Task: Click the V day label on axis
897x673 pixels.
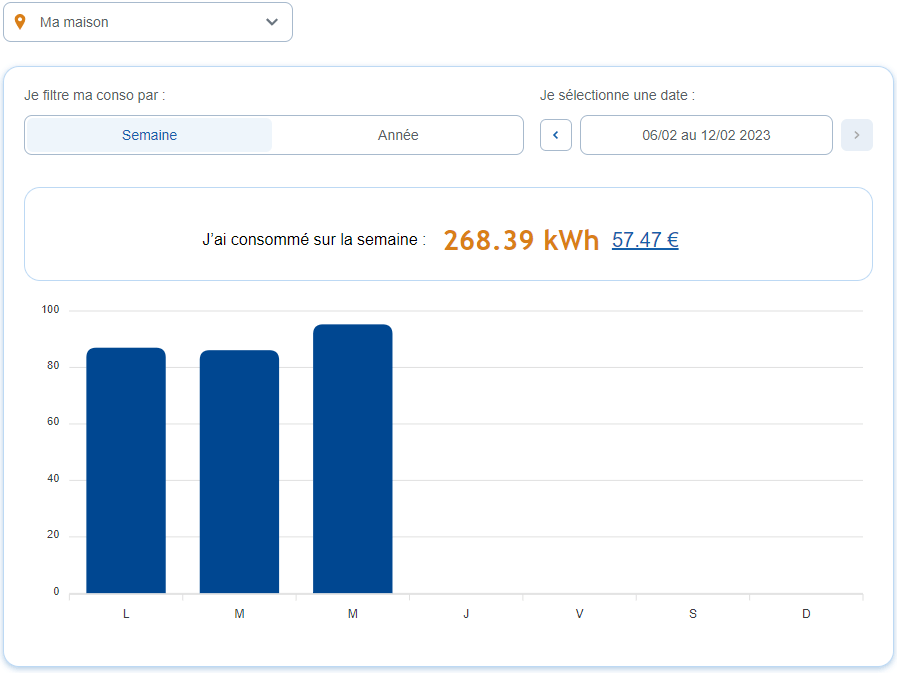Action: [x=580, y=614]
